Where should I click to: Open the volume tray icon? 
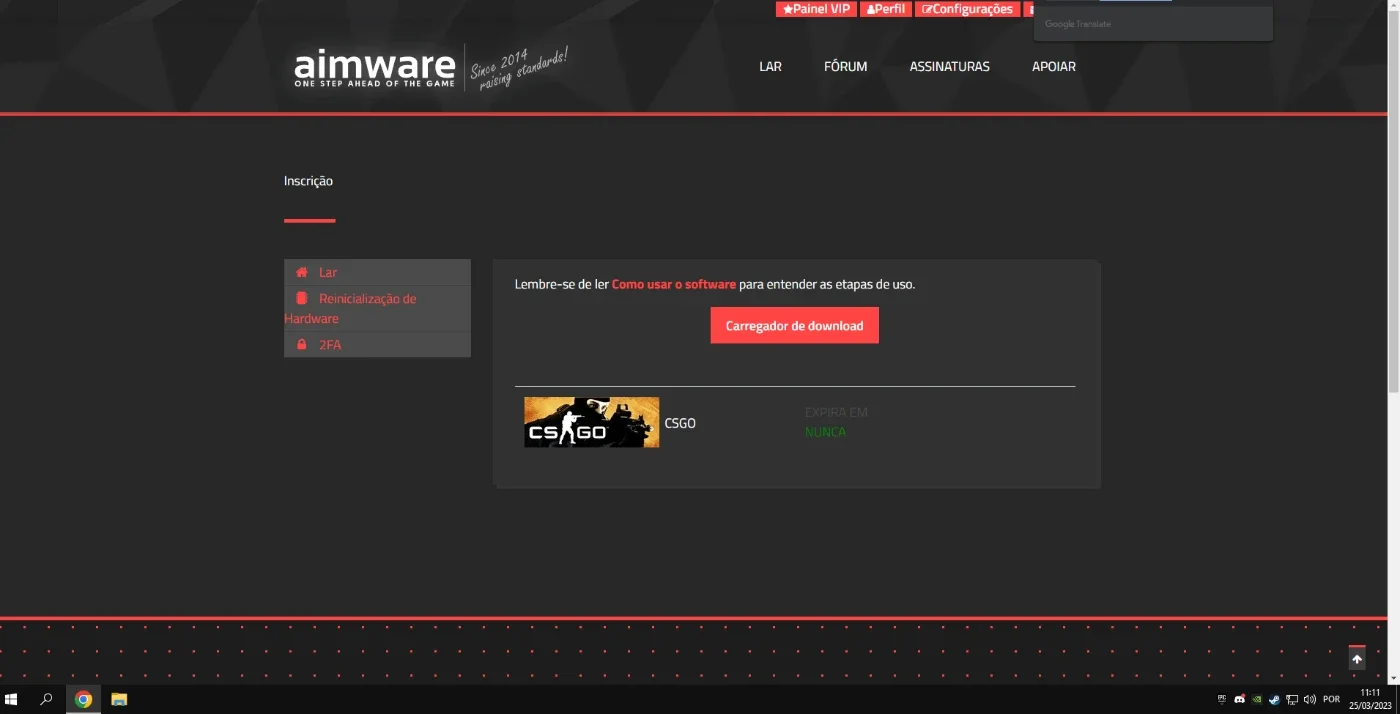point(1309,699)
